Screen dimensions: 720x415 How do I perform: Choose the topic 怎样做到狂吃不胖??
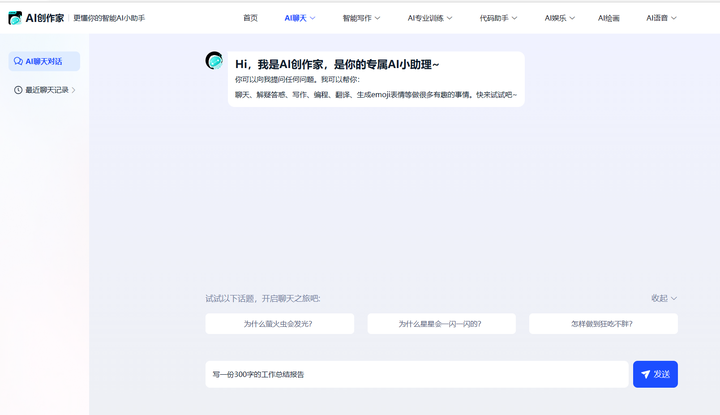click(x=603, y=324)
